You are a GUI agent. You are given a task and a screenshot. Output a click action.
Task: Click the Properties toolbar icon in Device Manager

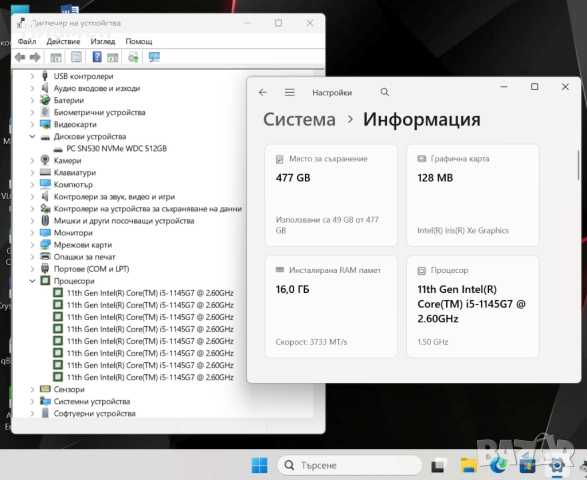[x=76, y=57]
